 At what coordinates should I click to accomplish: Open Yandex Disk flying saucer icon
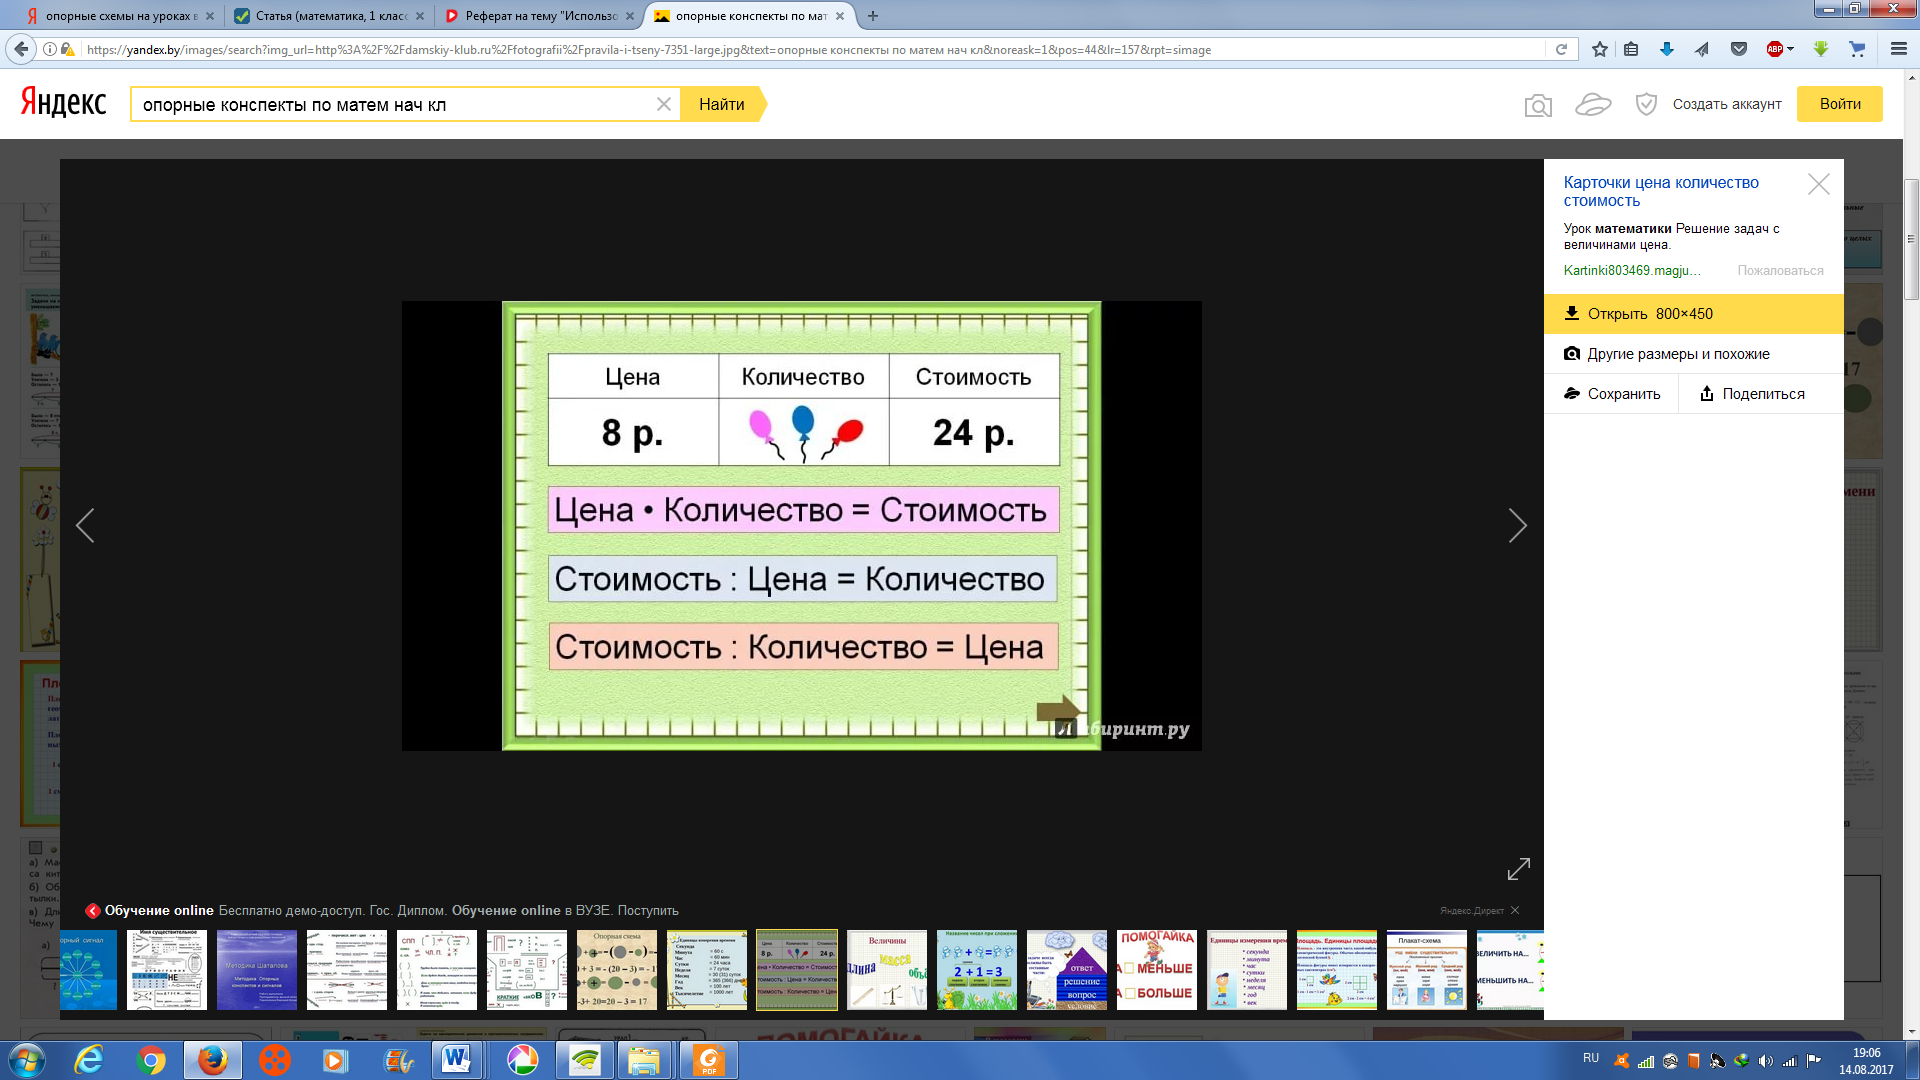point(1593,104)
